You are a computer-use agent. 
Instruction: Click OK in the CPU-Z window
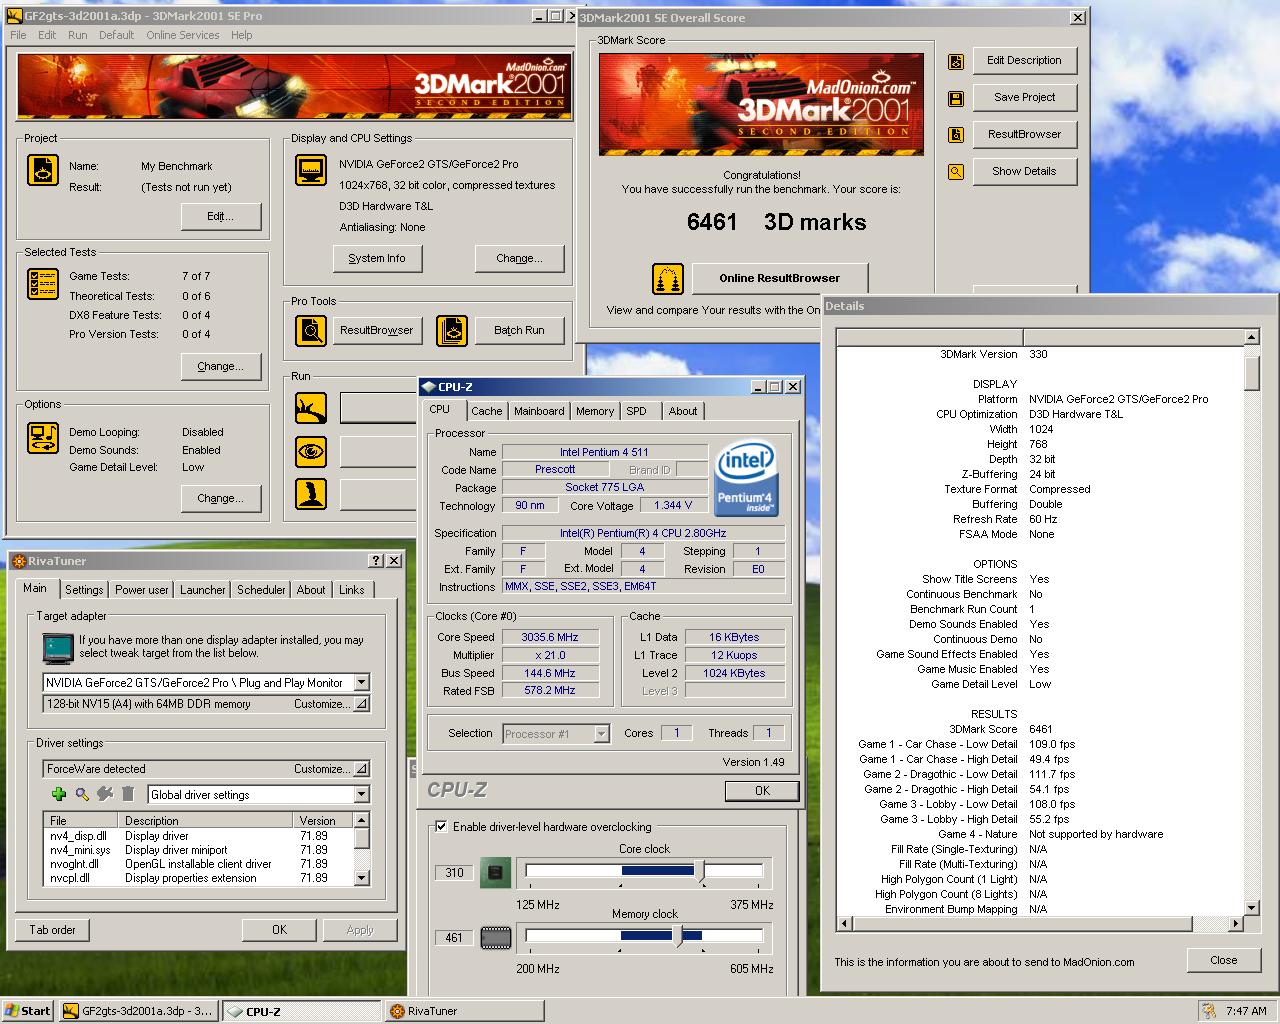tap(762, 790)
